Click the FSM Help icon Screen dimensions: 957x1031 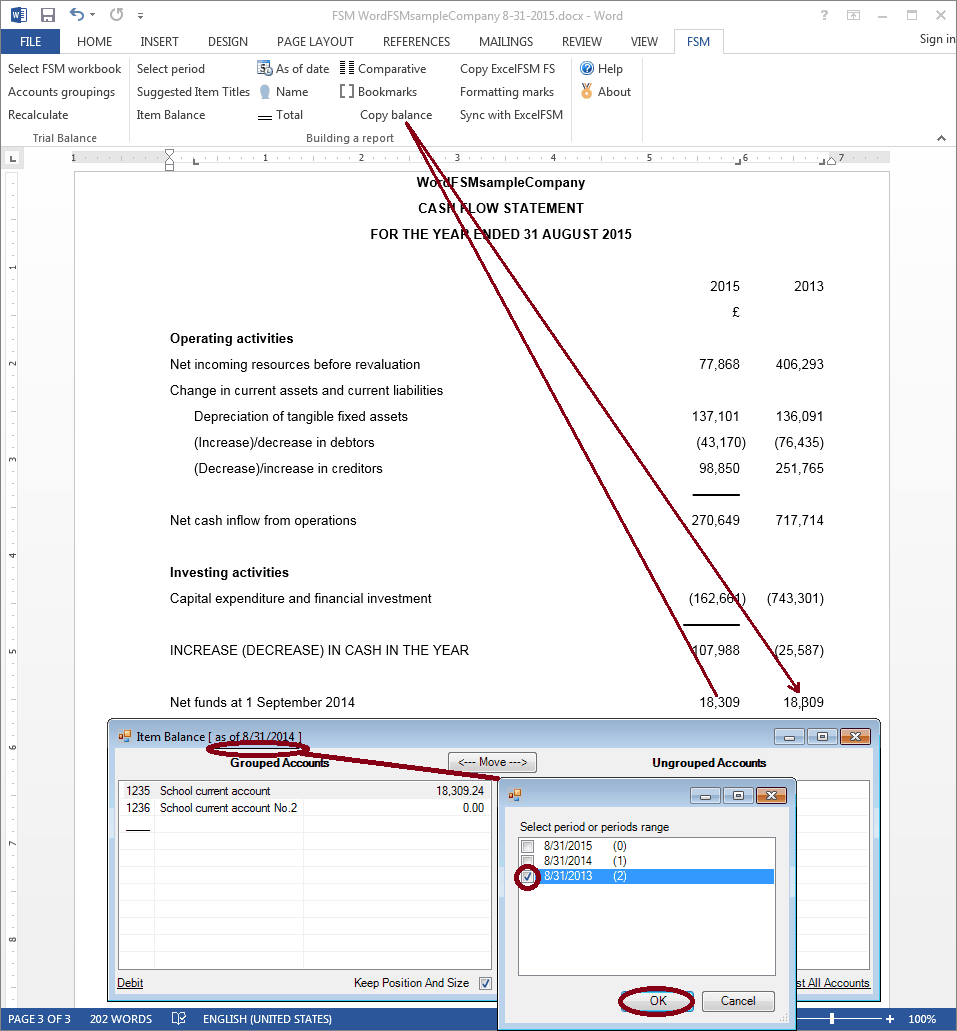[587, 68]
